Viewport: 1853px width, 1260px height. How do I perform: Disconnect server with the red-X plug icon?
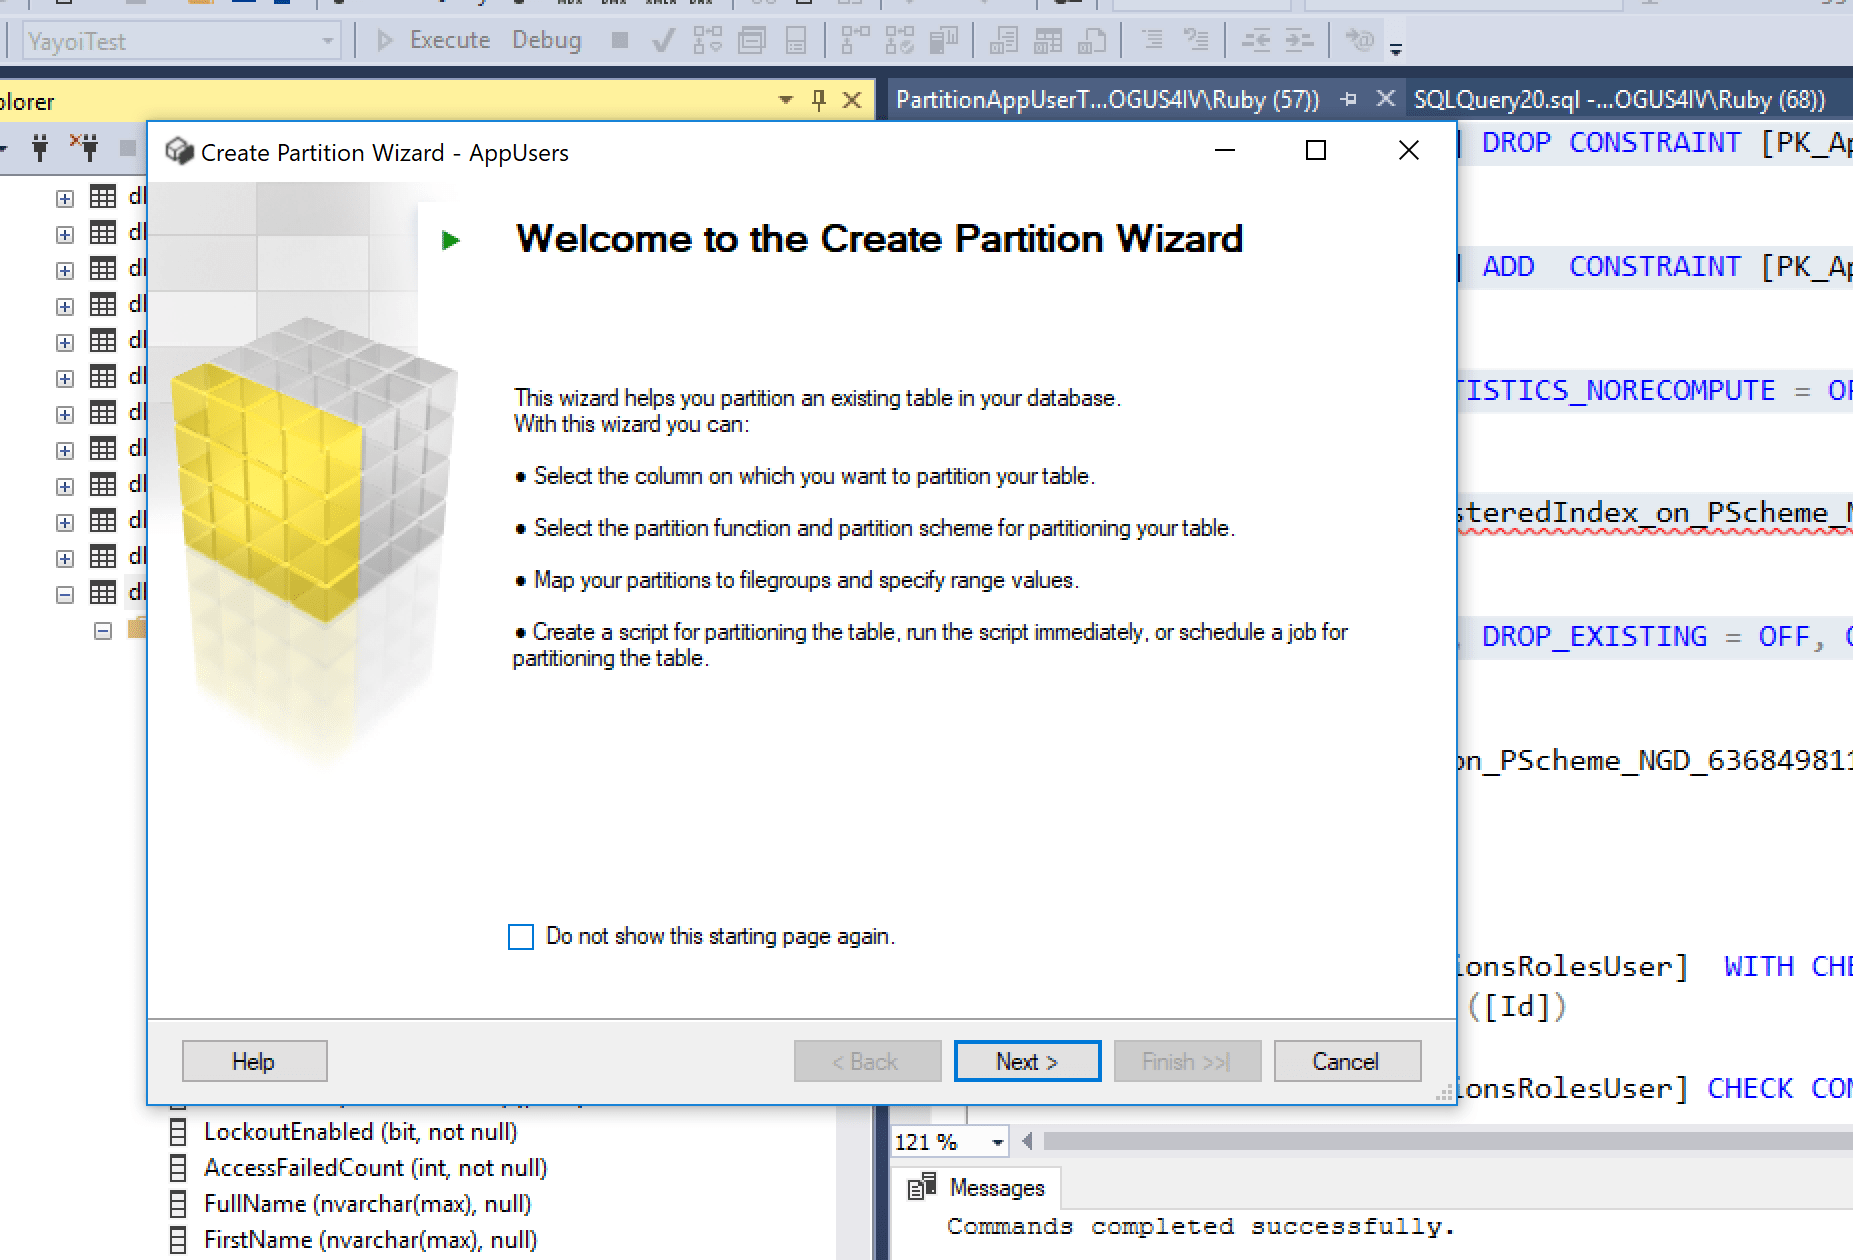pos(87,148)
